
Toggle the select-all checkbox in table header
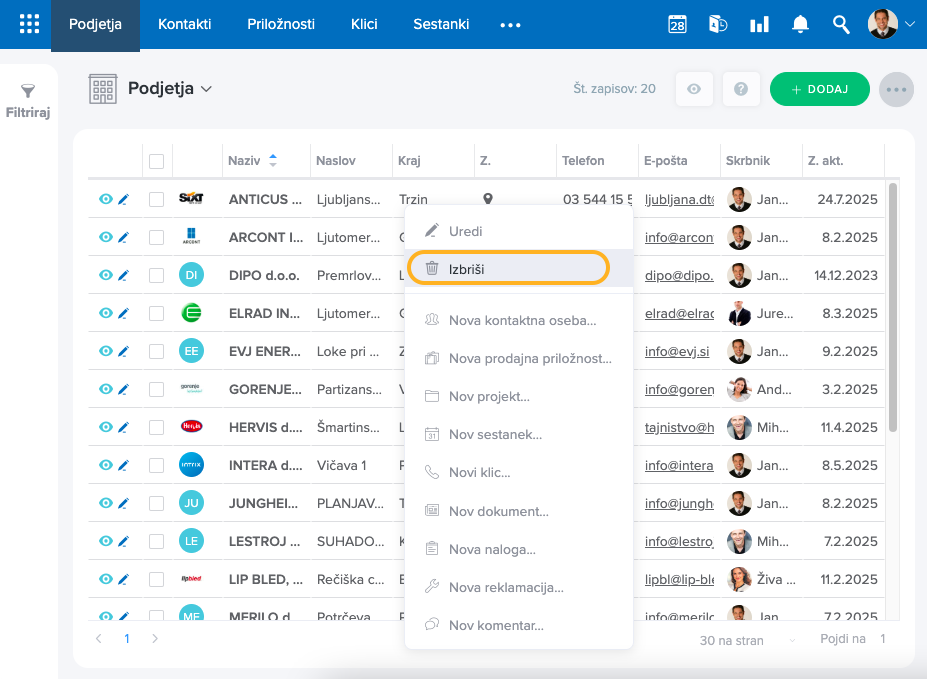click(156, 161)
